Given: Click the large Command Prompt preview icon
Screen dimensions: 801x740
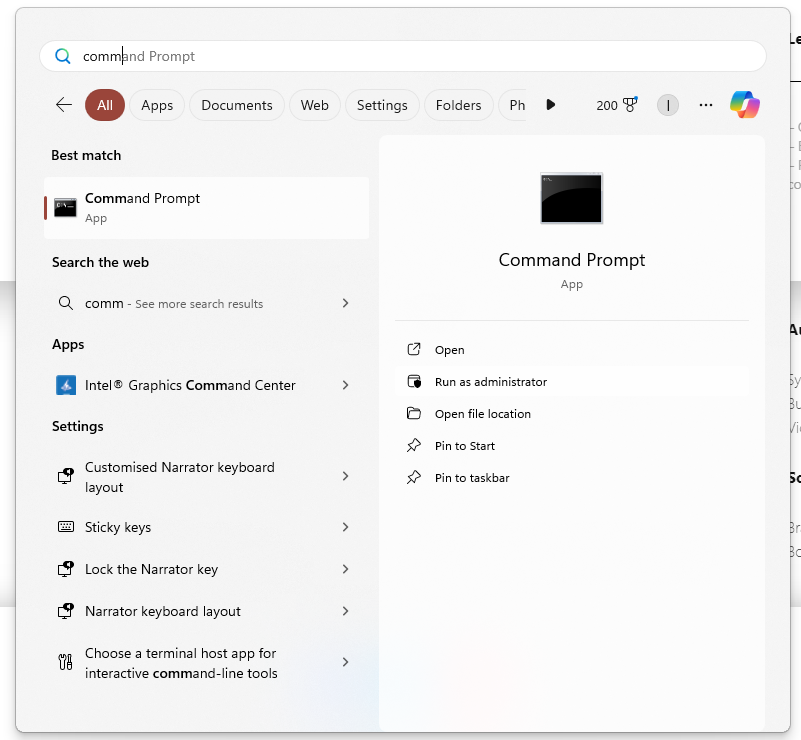Looking at the screenshot, I should (571, 198).
